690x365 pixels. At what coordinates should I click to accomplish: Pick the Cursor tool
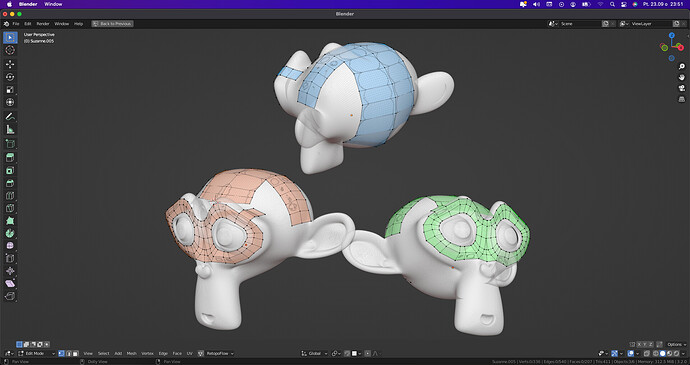[10, 50]
